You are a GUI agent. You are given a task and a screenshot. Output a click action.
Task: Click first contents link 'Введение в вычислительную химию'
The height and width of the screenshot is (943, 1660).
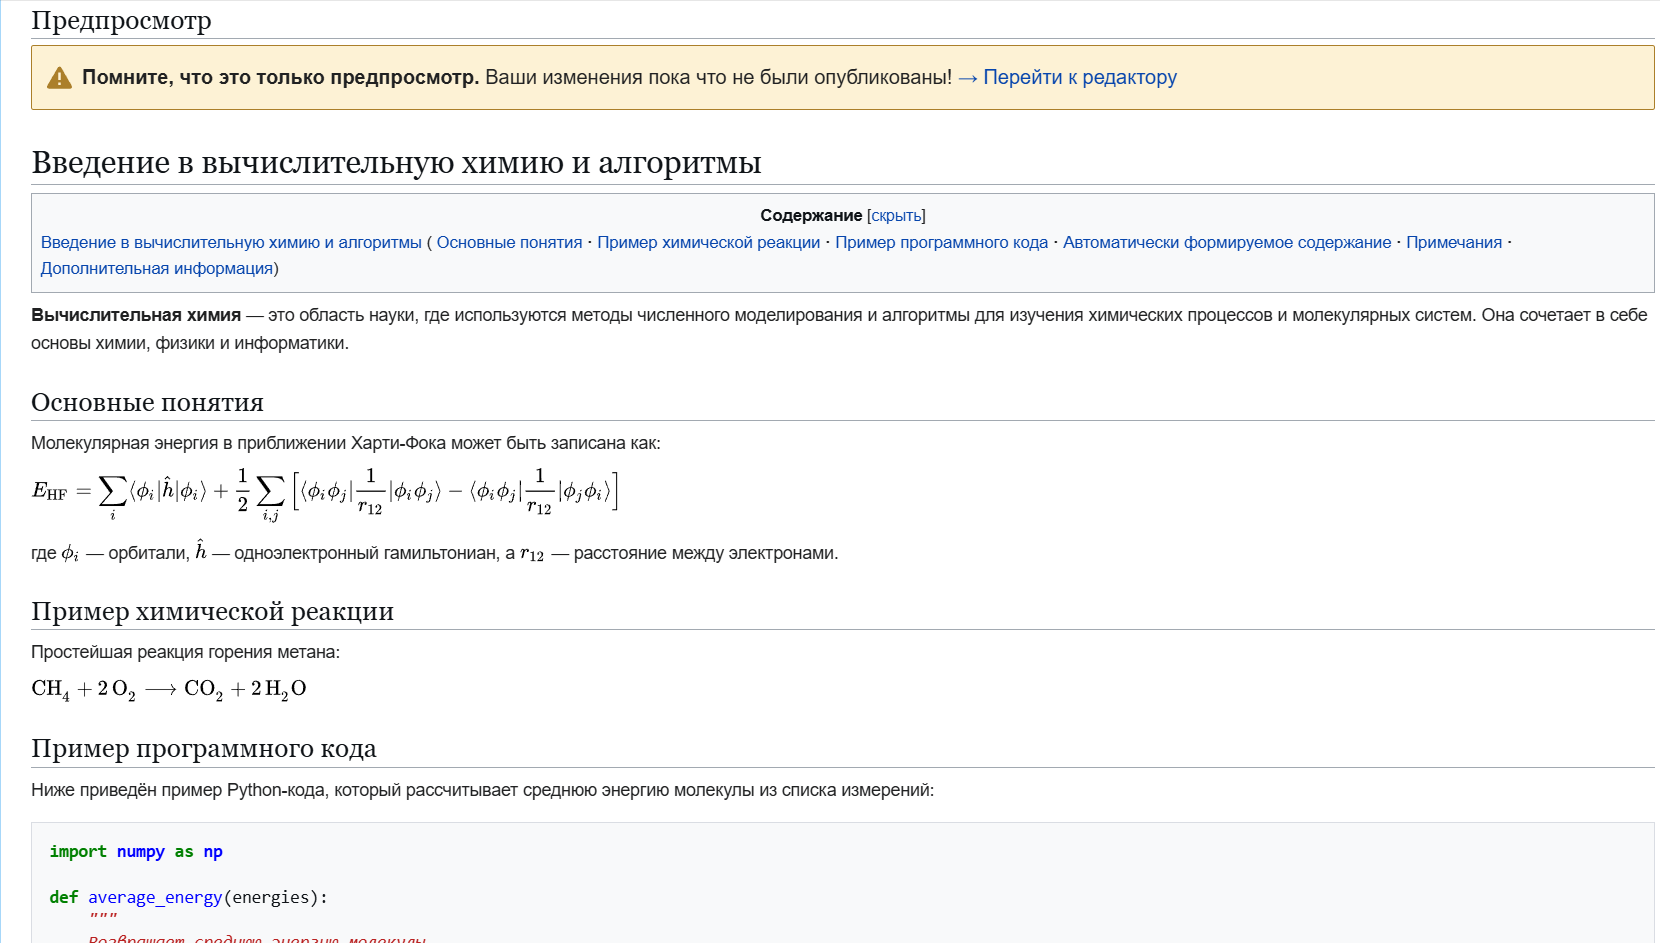click(x=231, y=242)
